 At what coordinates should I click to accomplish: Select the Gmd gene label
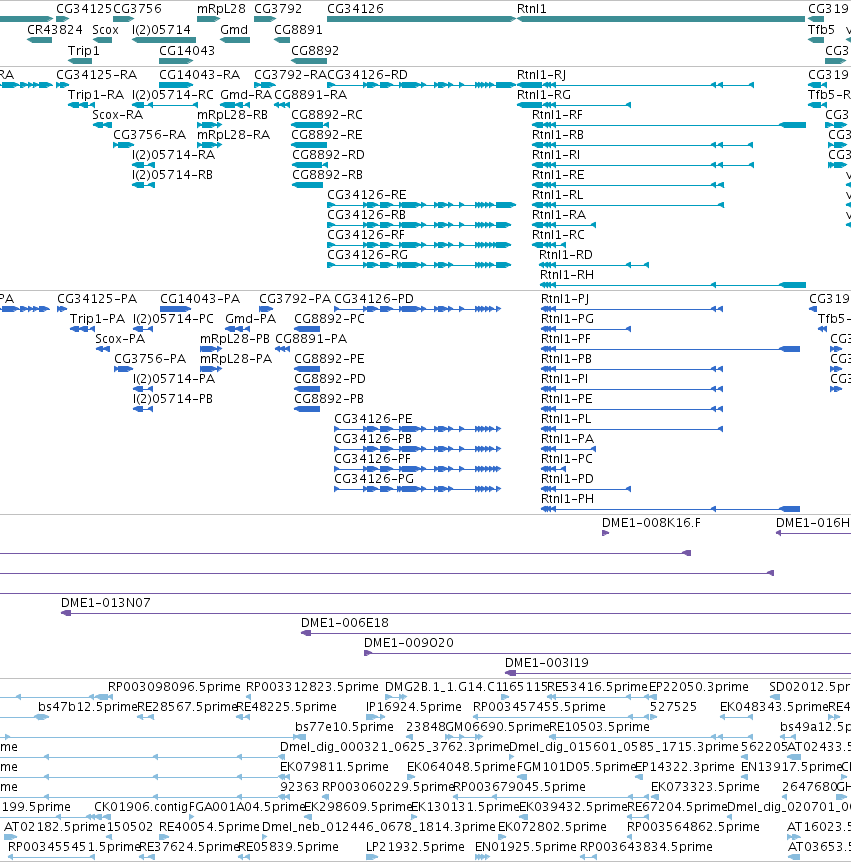(x=234, y=30)
